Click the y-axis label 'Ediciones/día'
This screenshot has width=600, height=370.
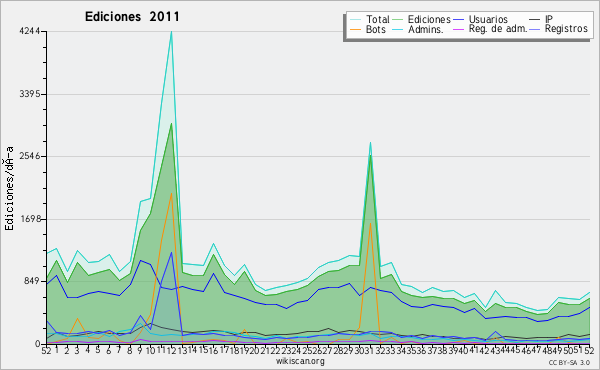click(9, 189)
